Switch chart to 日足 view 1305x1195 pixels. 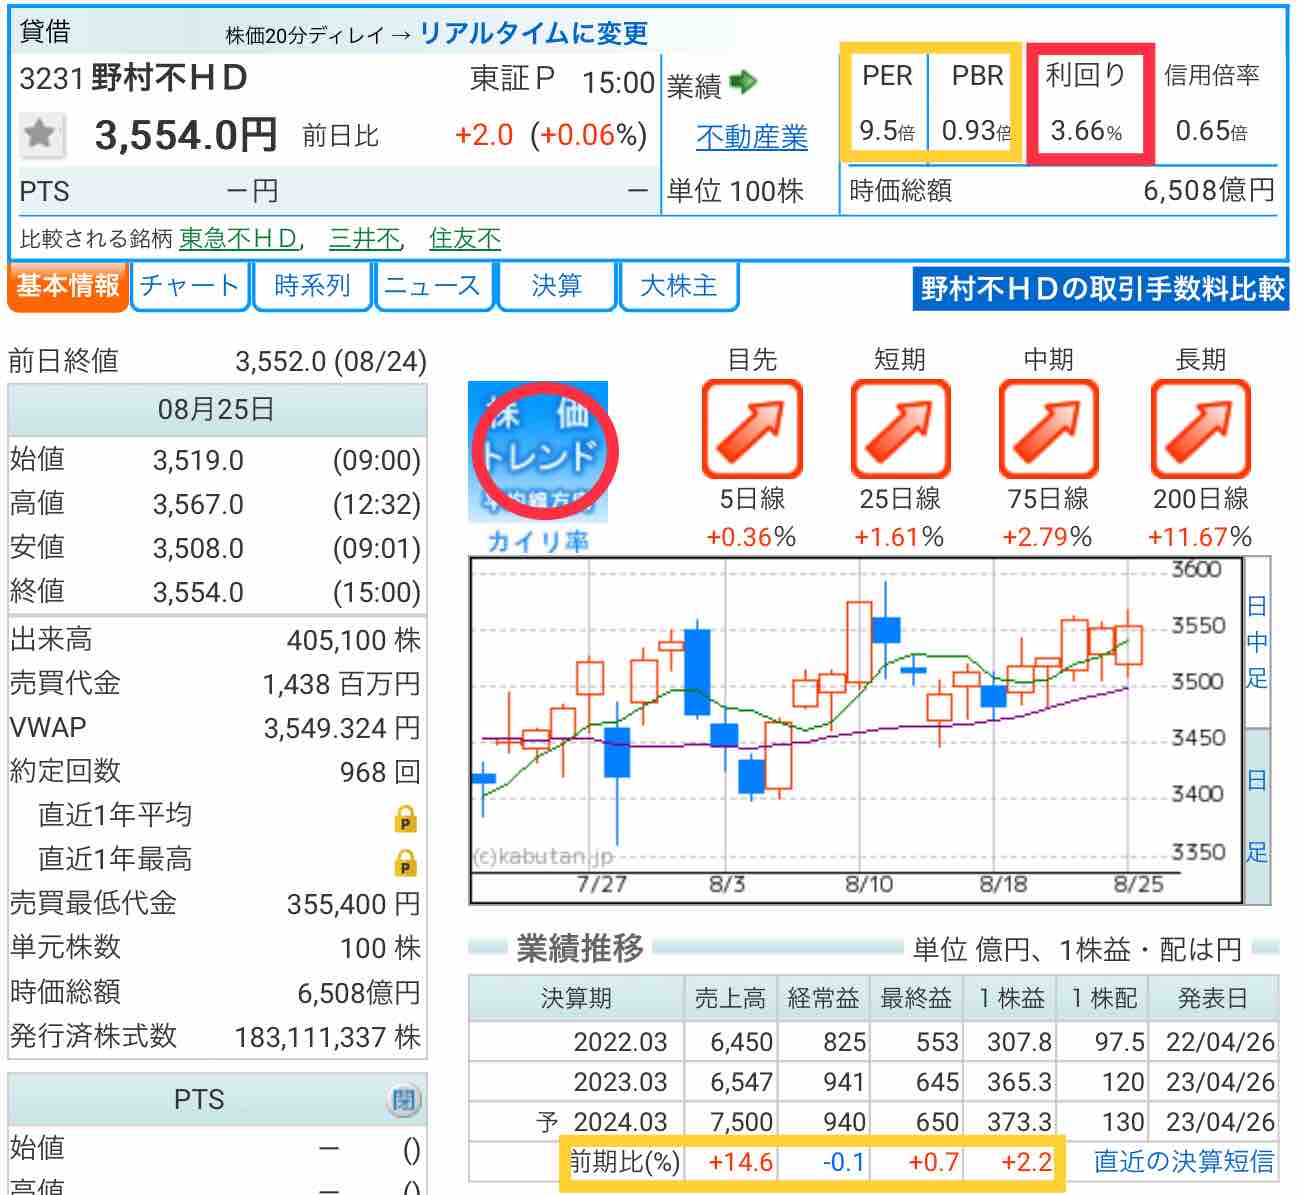point(1257,815)
